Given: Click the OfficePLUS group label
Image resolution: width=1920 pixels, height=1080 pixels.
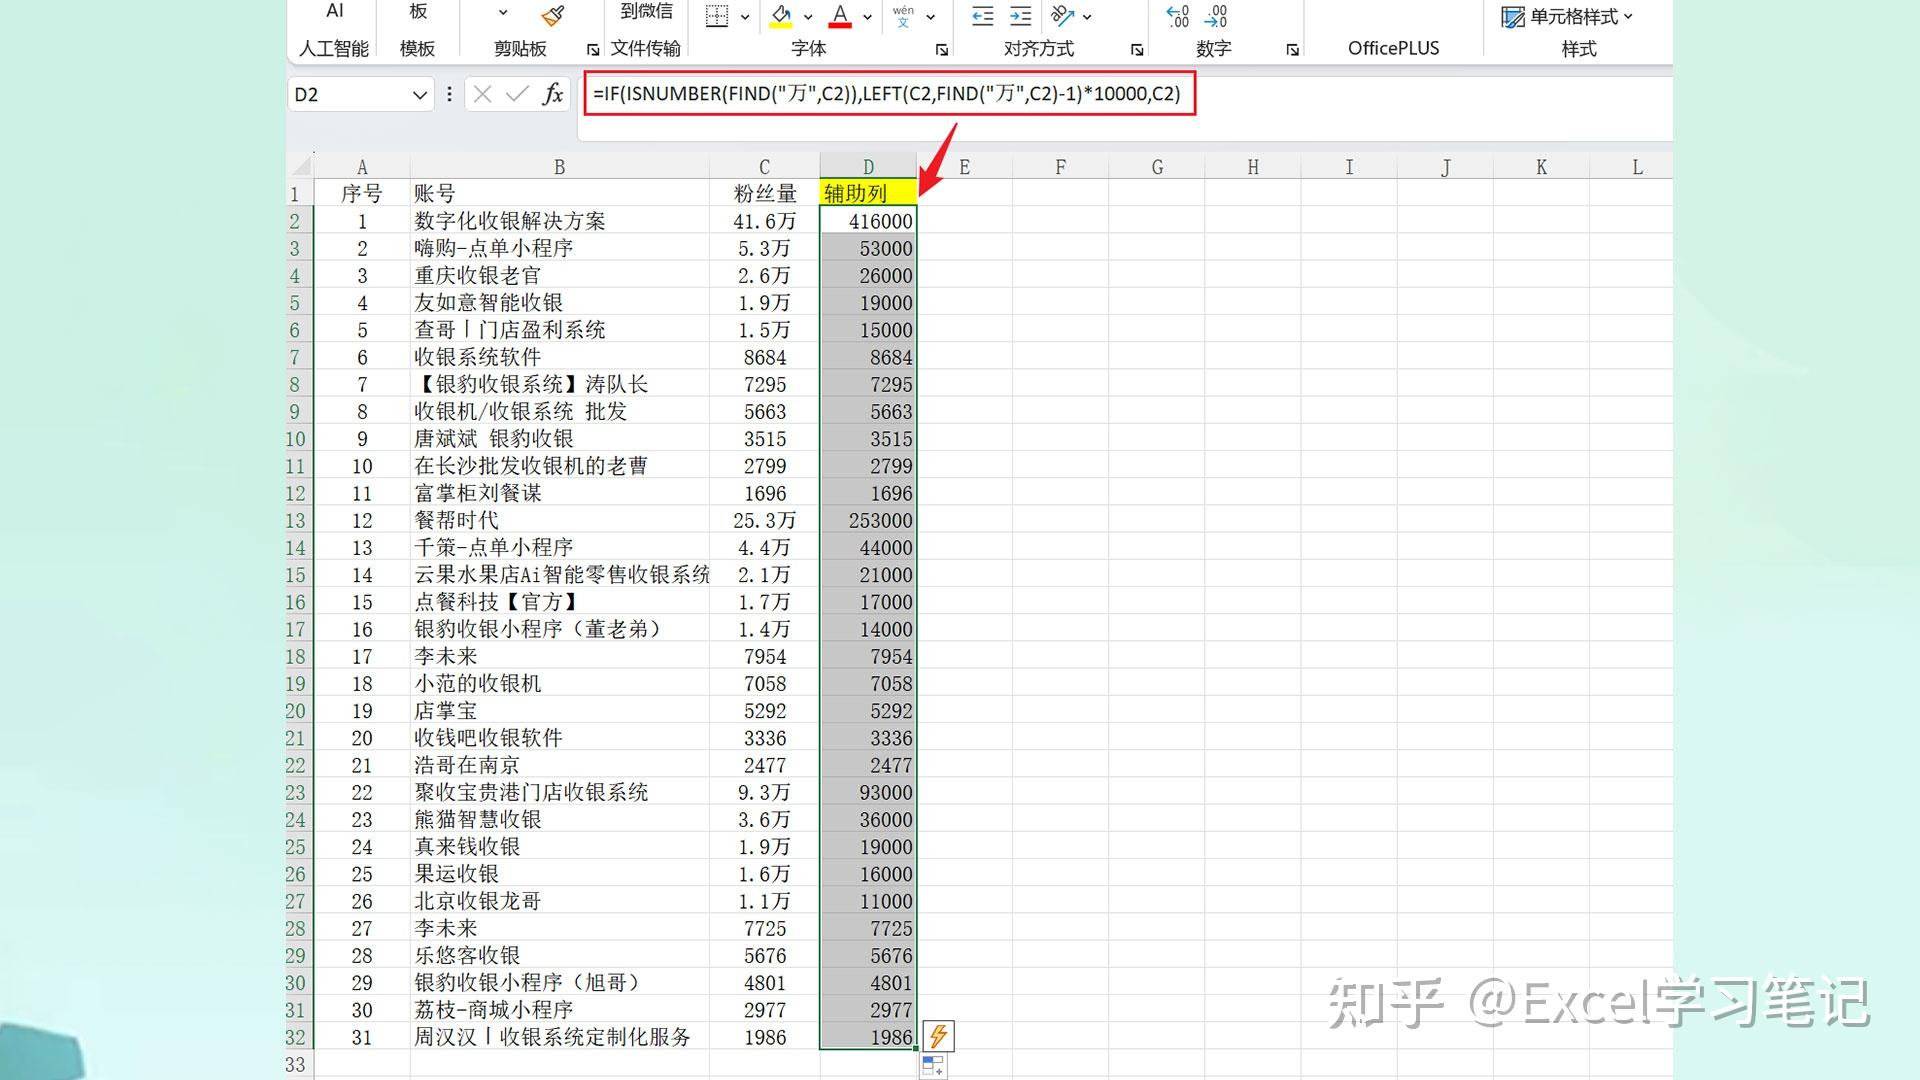Looking at the screenshot, I should pos(1393,48).
